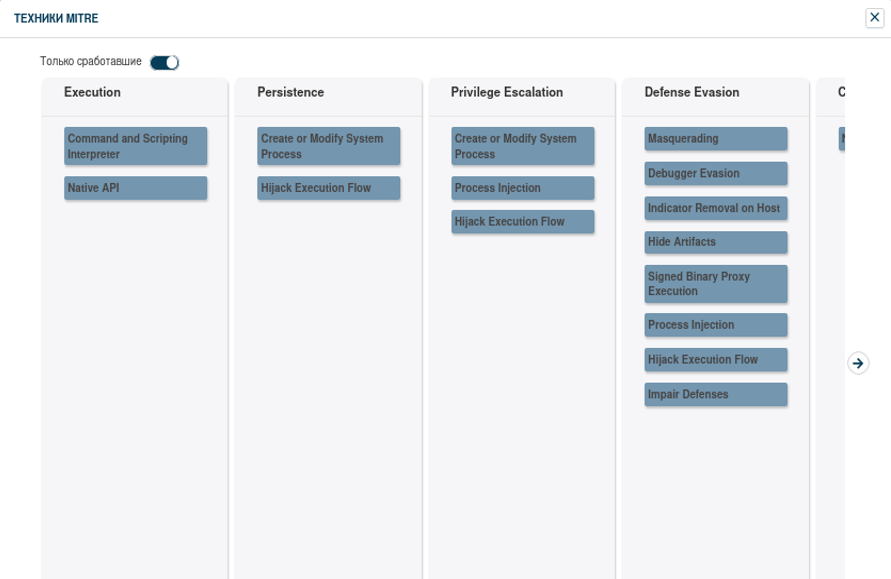Click Process Injection under Defense Evasion
891x579 pixels.
click(715, 325)
